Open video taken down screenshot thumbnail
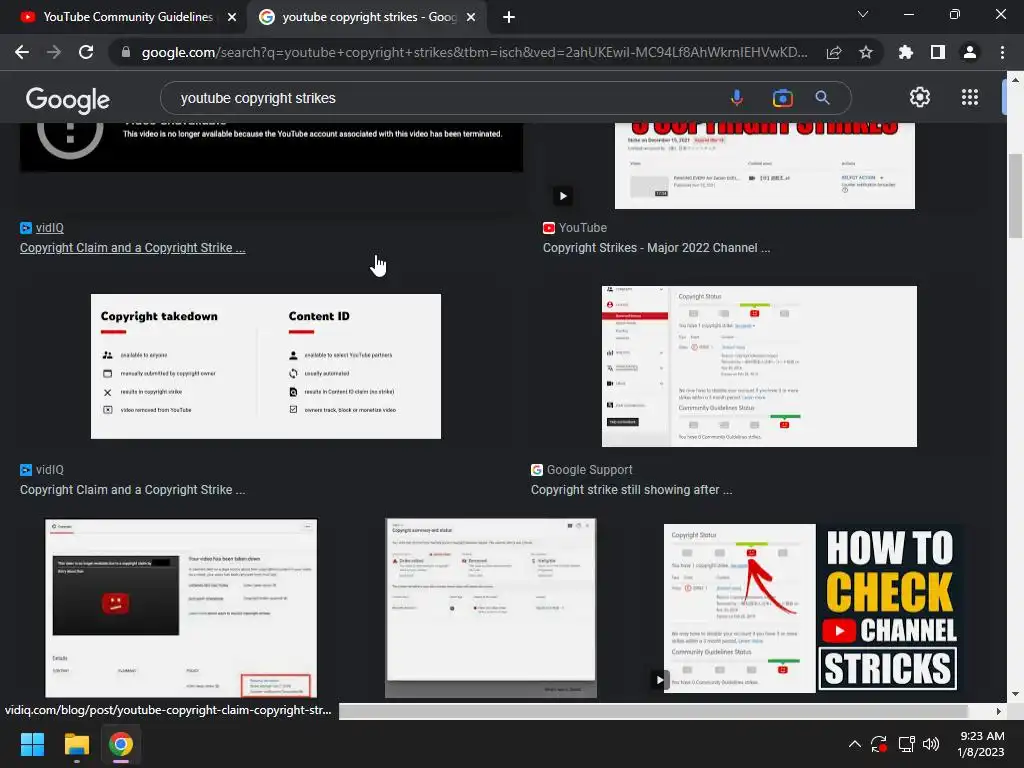This screenshot has height=768, width=1024. [181, 608]
